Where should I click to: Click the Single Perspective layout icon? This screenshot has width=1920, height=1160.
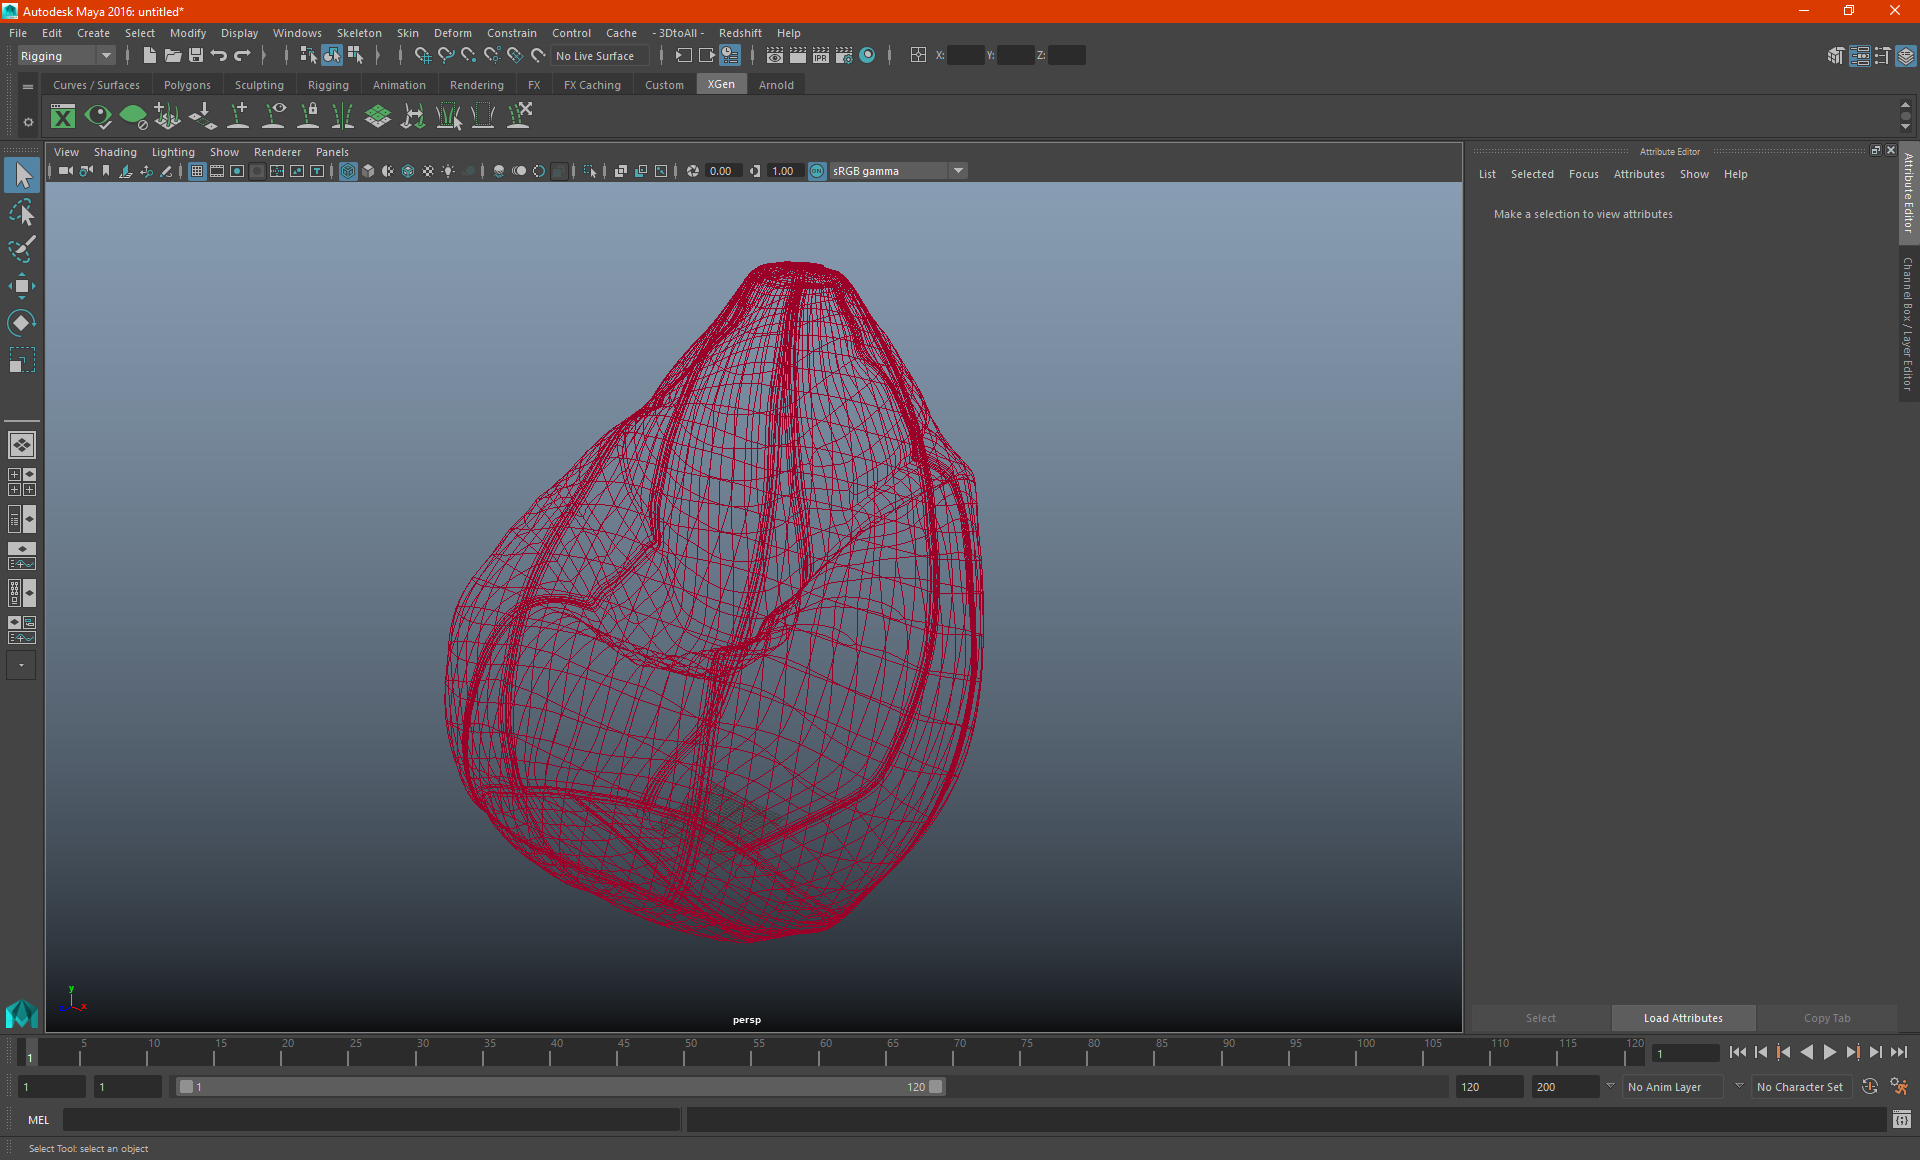(22, 445)
